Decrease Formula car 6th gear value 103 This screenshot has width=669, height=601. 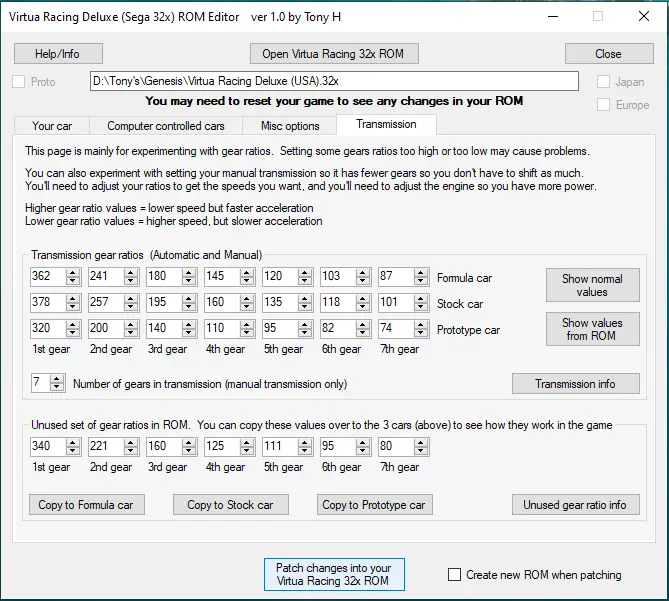tap(363, 280)
